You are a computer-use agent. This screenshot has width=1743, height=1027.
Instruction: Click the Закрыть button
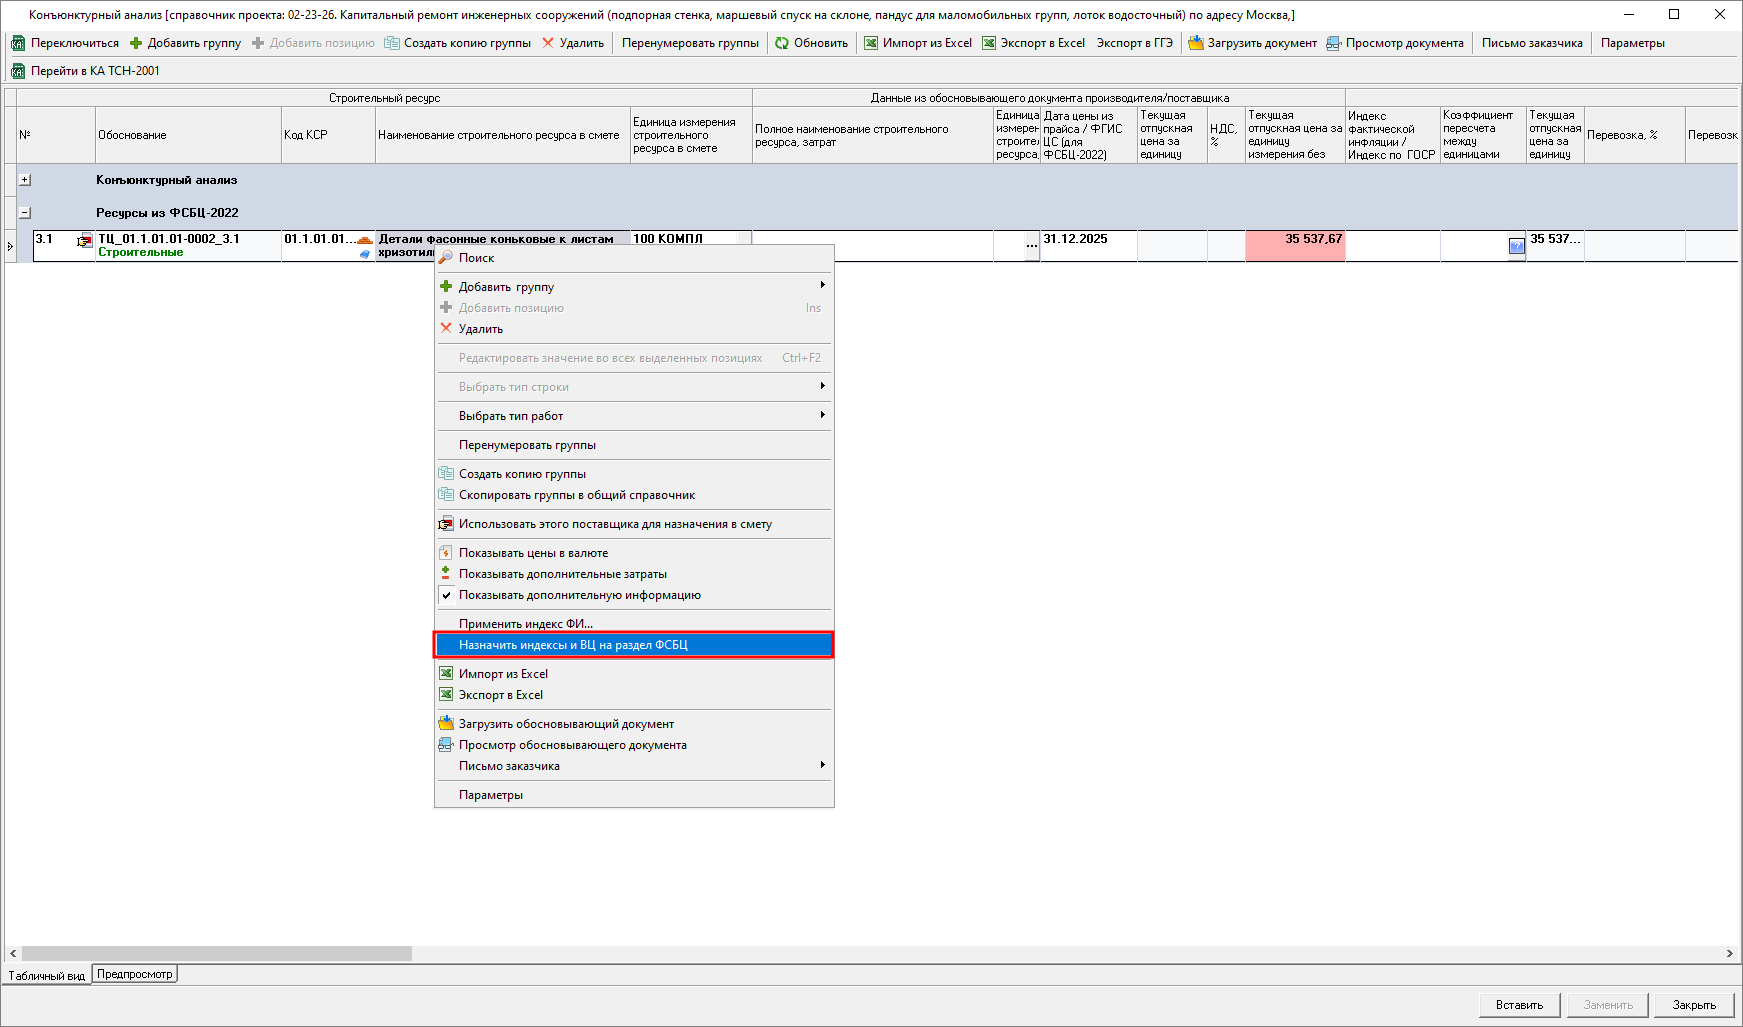click(1694, 1005)
